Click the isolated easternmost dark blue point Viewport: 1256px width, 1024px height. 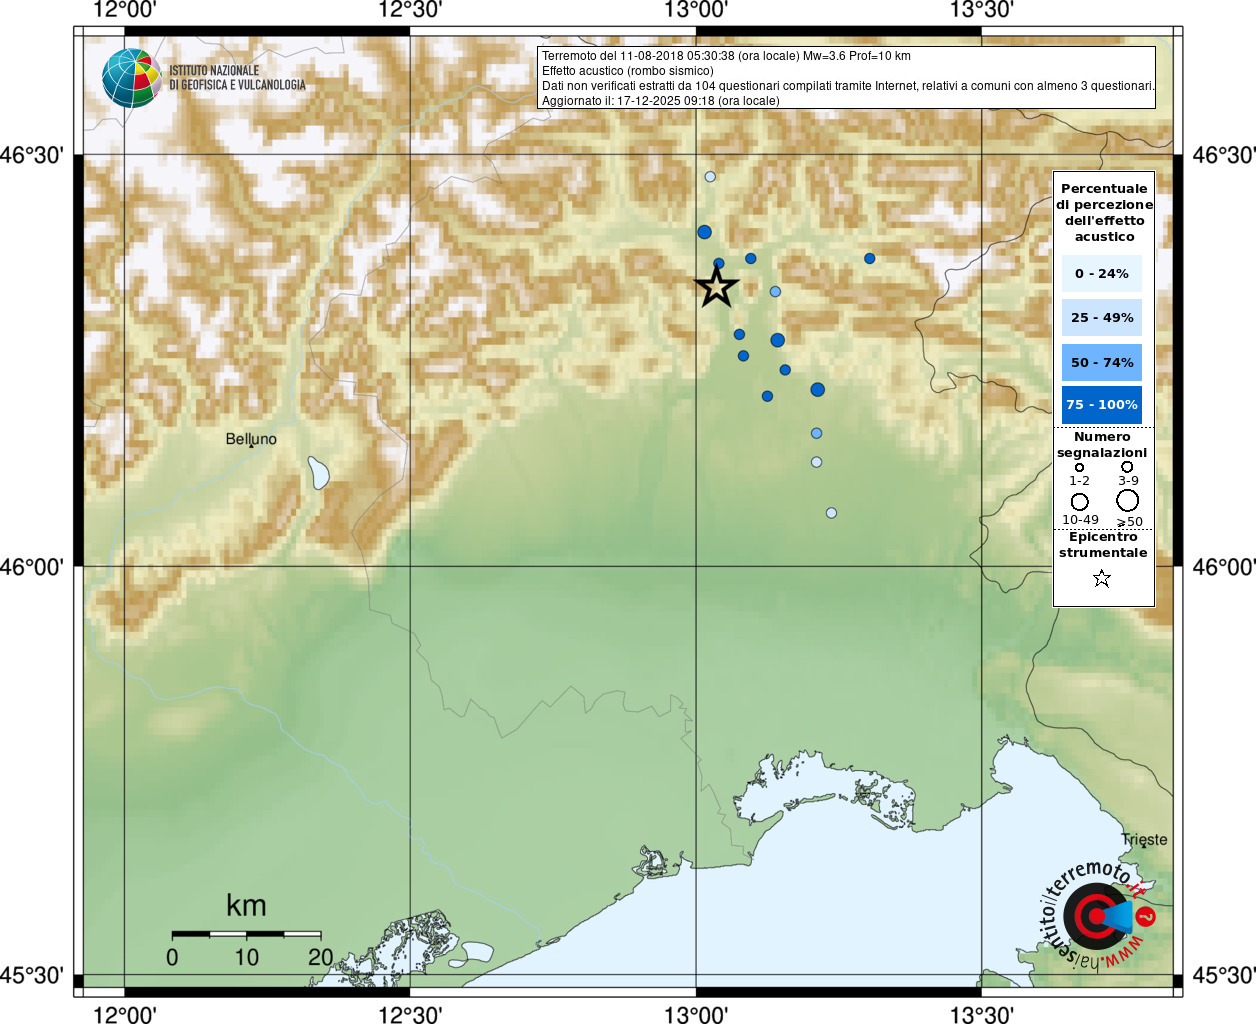[x=870, y=259]
